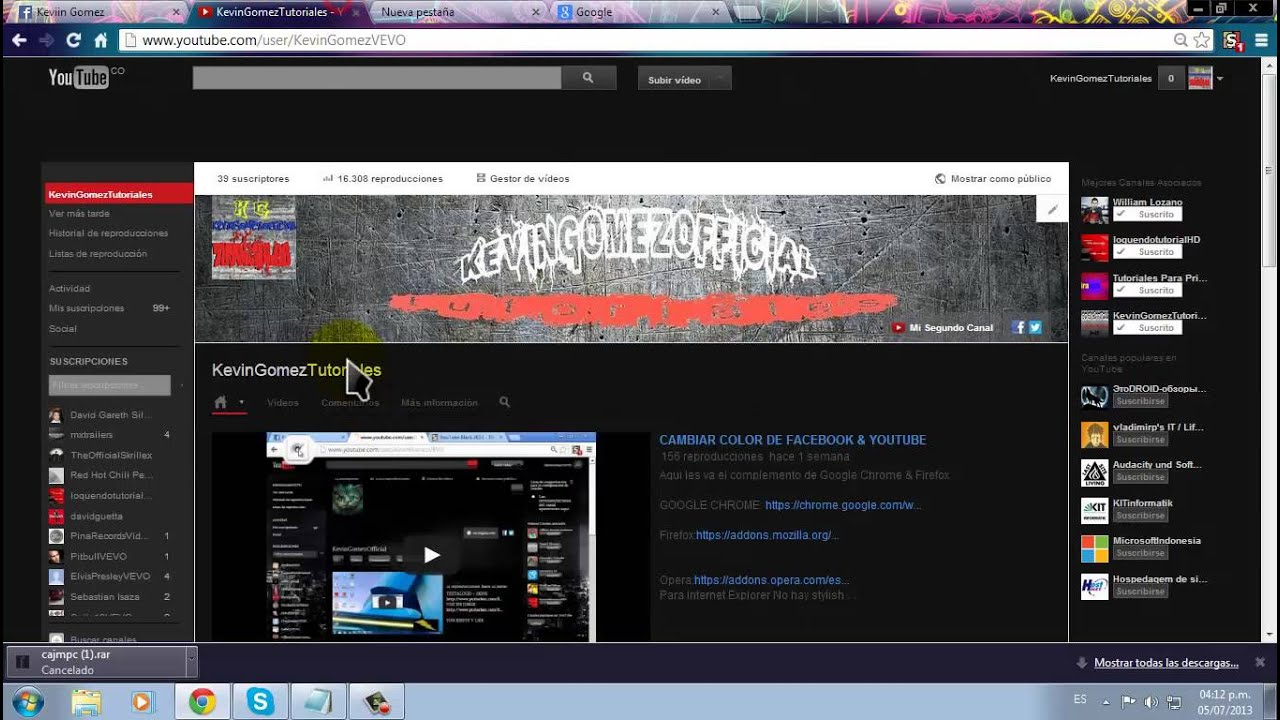Open Más información channel tab
The image size is (1280, 720).
pos(439,402)
